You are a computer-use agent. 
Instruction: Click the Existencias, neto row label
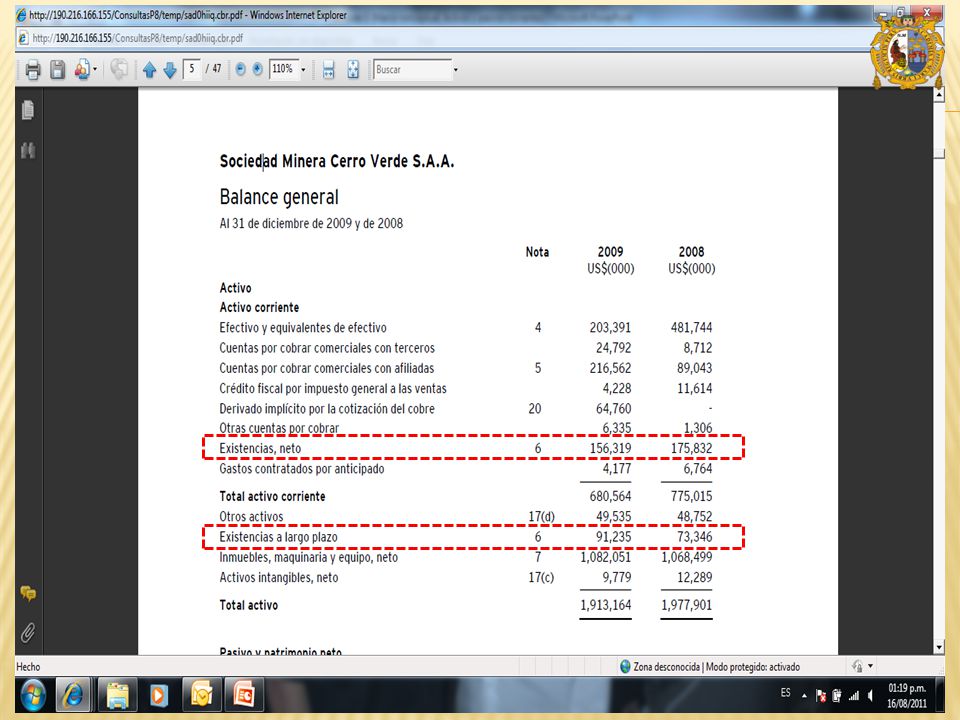(x=260, y=448)
